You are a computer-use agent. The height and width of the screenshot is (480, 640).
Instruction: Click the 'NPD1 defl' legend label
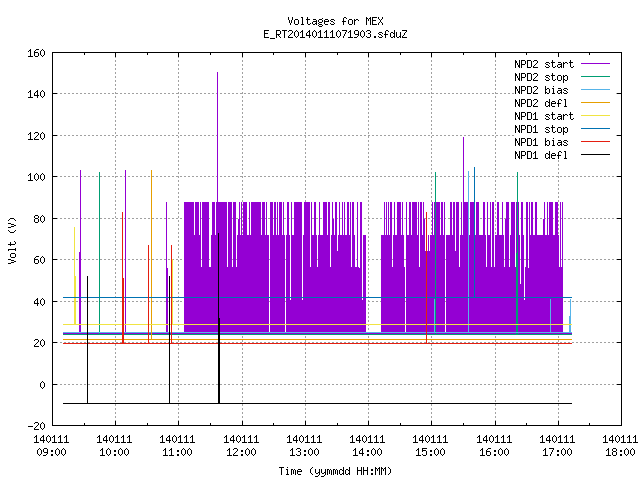tap(541, 156)
